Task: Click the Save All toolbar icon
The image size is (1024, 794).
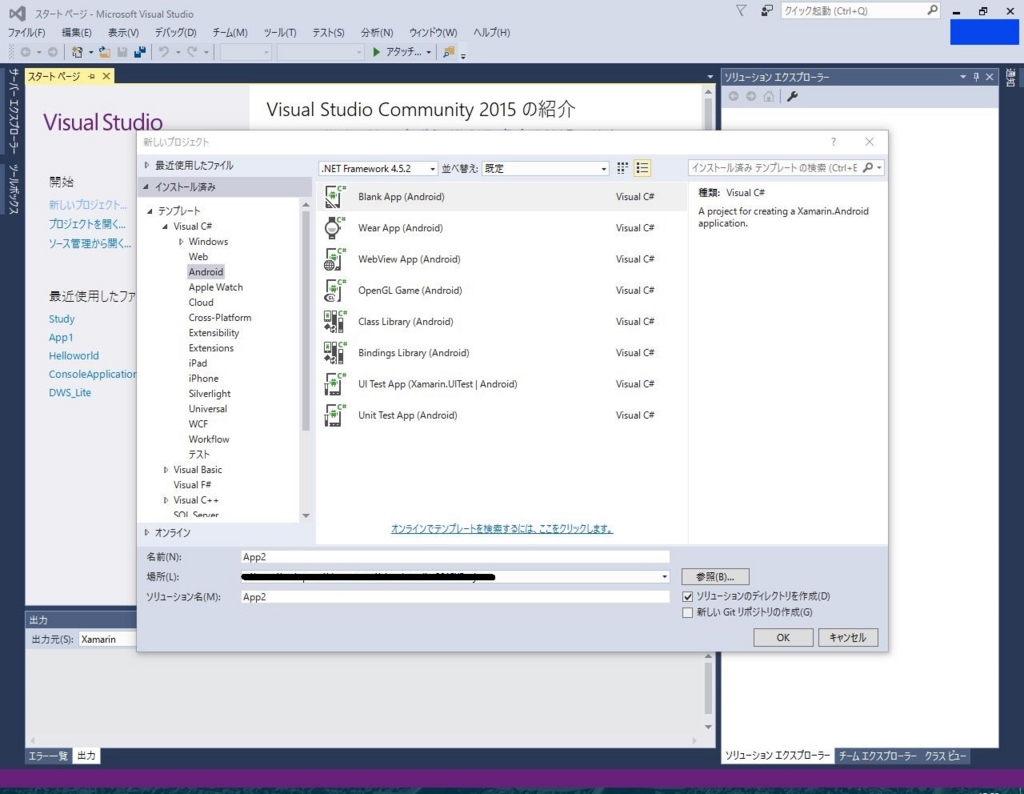Action: (140, 52)
